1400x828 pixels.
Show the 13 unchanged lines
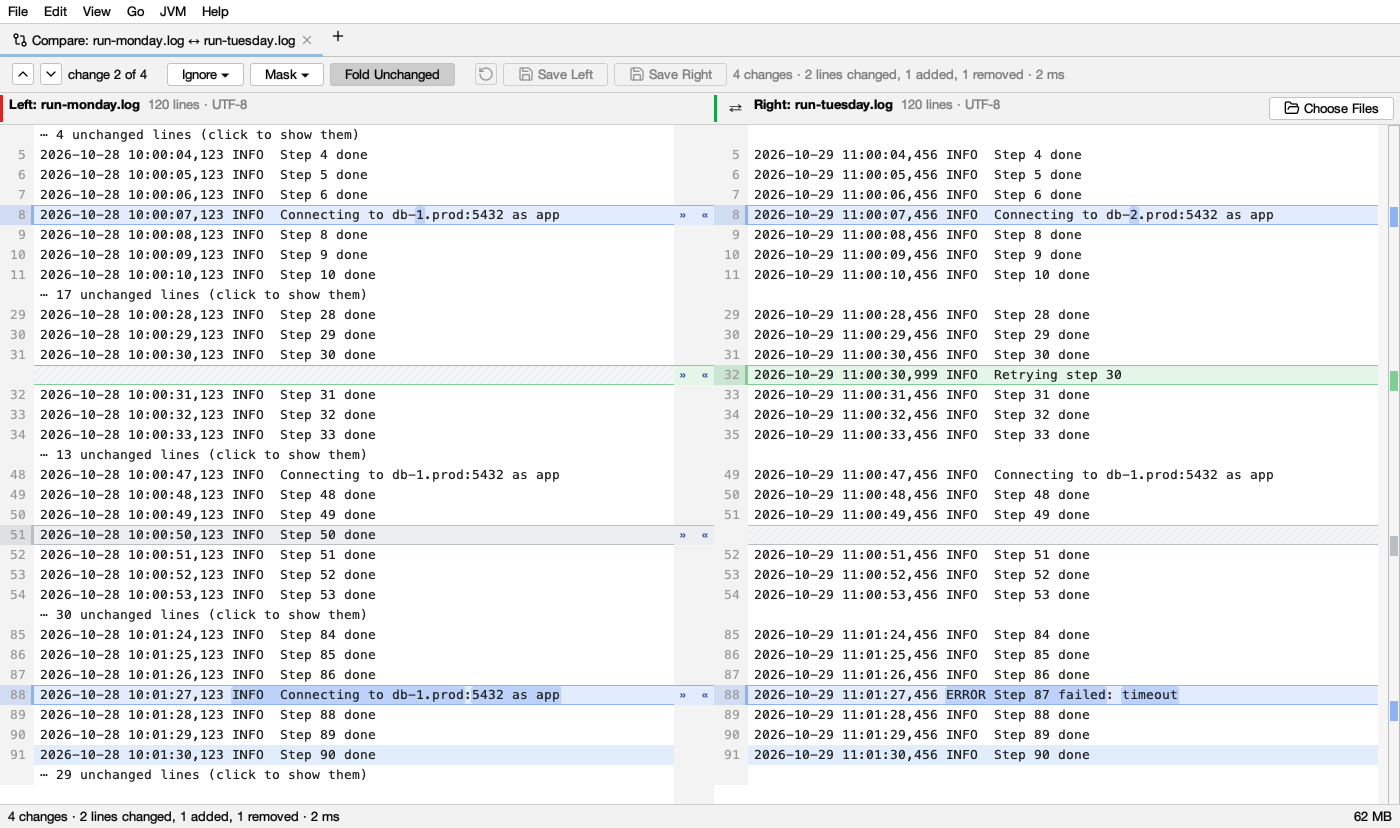coord(203,455)
